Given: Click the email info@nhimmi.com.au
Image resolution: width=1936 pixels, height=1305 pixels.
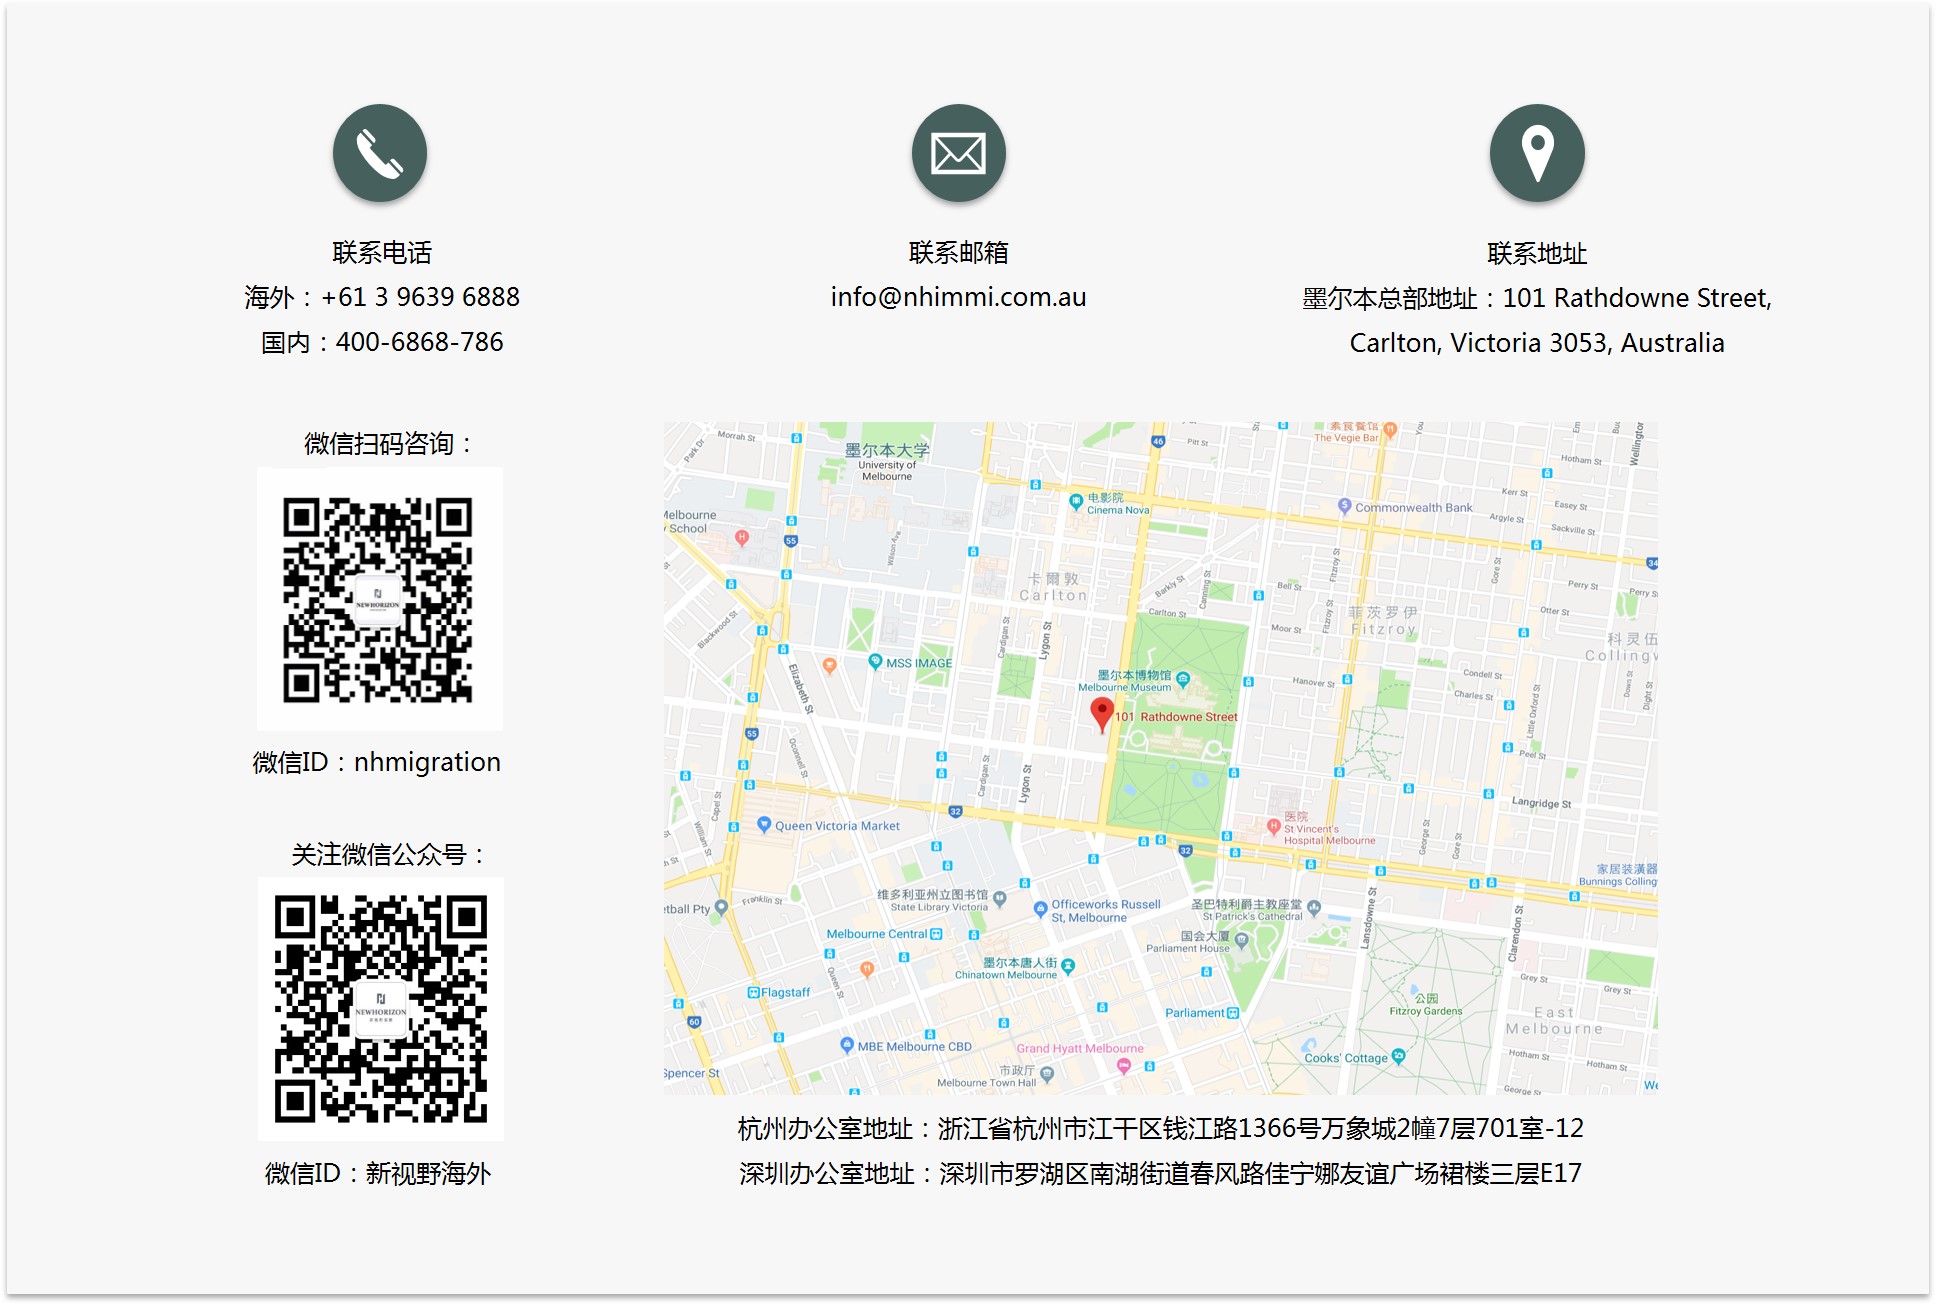Looking at the screenshot, I should coord(958,297).
